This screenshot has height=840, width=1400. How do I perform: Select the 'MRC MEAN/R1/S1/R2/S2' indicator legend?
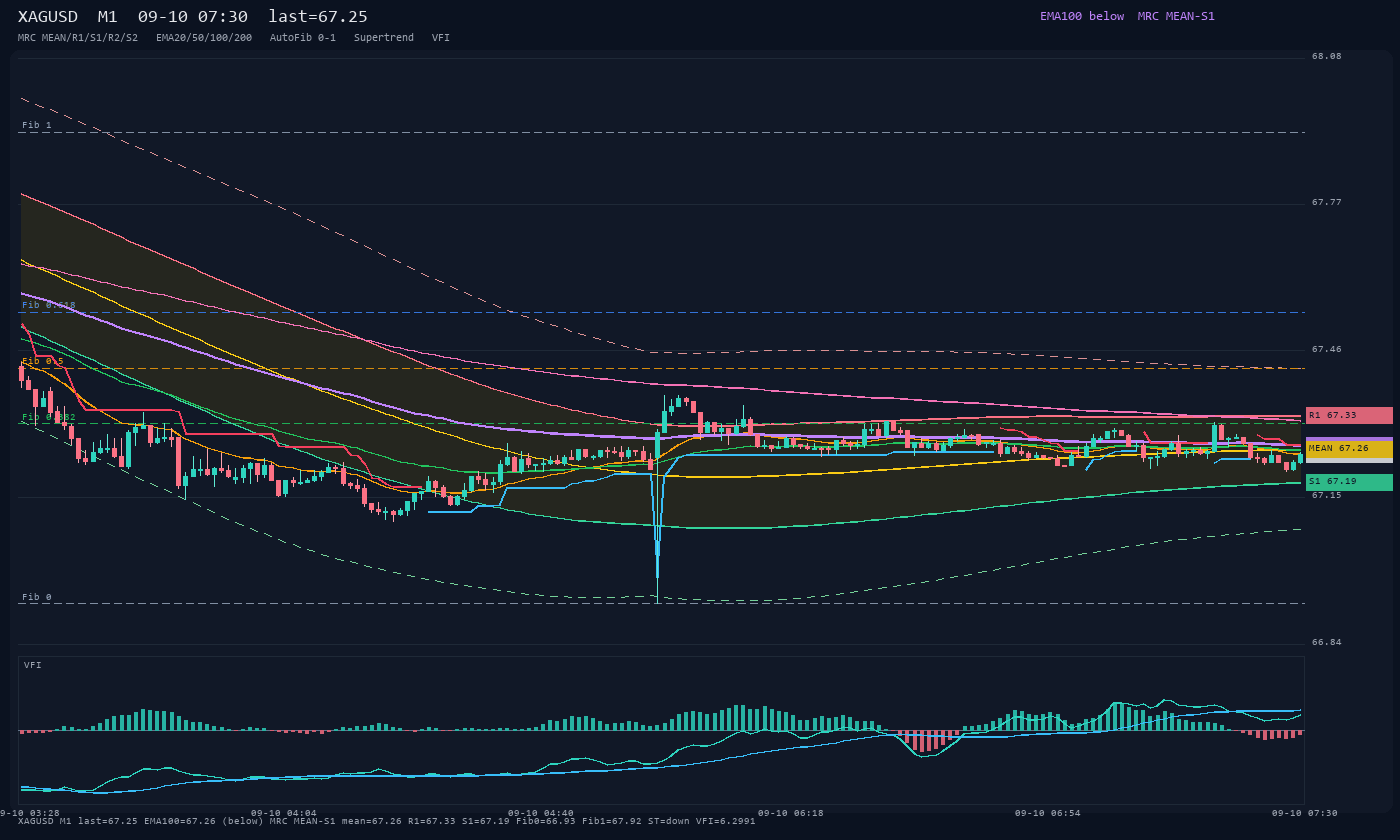pyautogui.click(x=78, y=38)
